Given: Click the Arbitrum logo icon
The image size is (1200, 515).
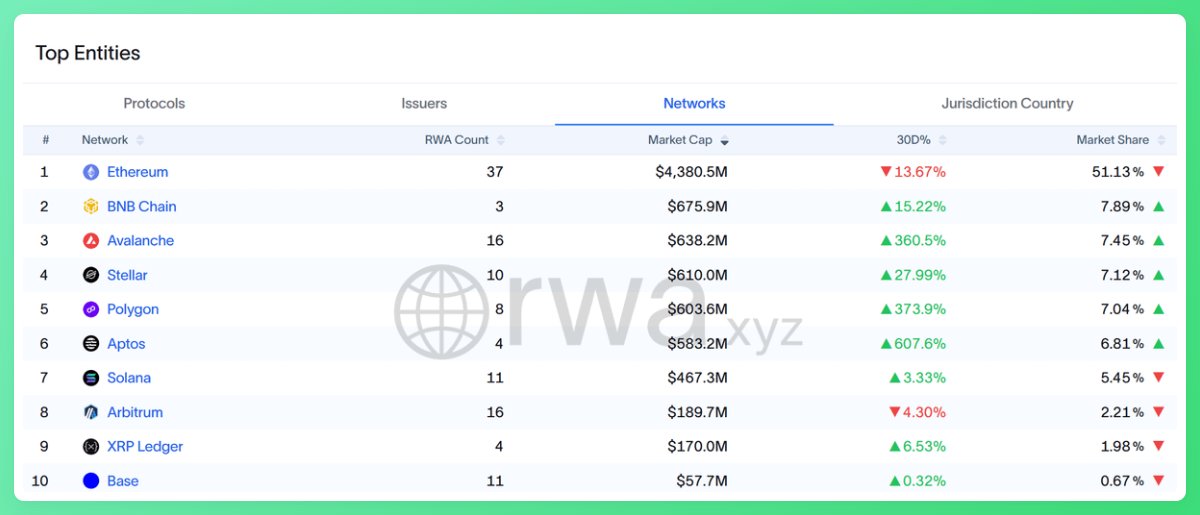Looking at the screenshot, I should (91, 412).
